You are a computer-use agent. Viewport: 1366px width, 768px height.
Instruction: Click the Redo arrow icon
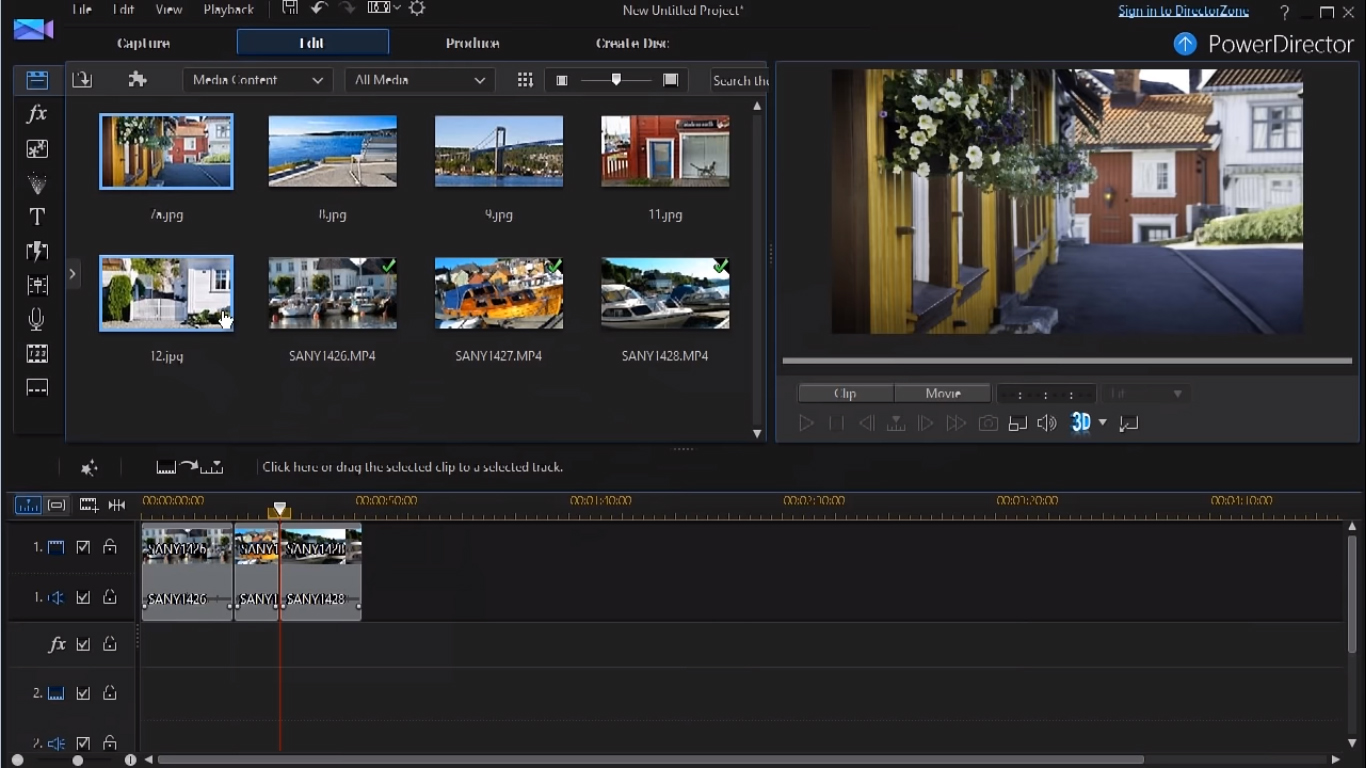pyautogui.click(x=346, y=9)
